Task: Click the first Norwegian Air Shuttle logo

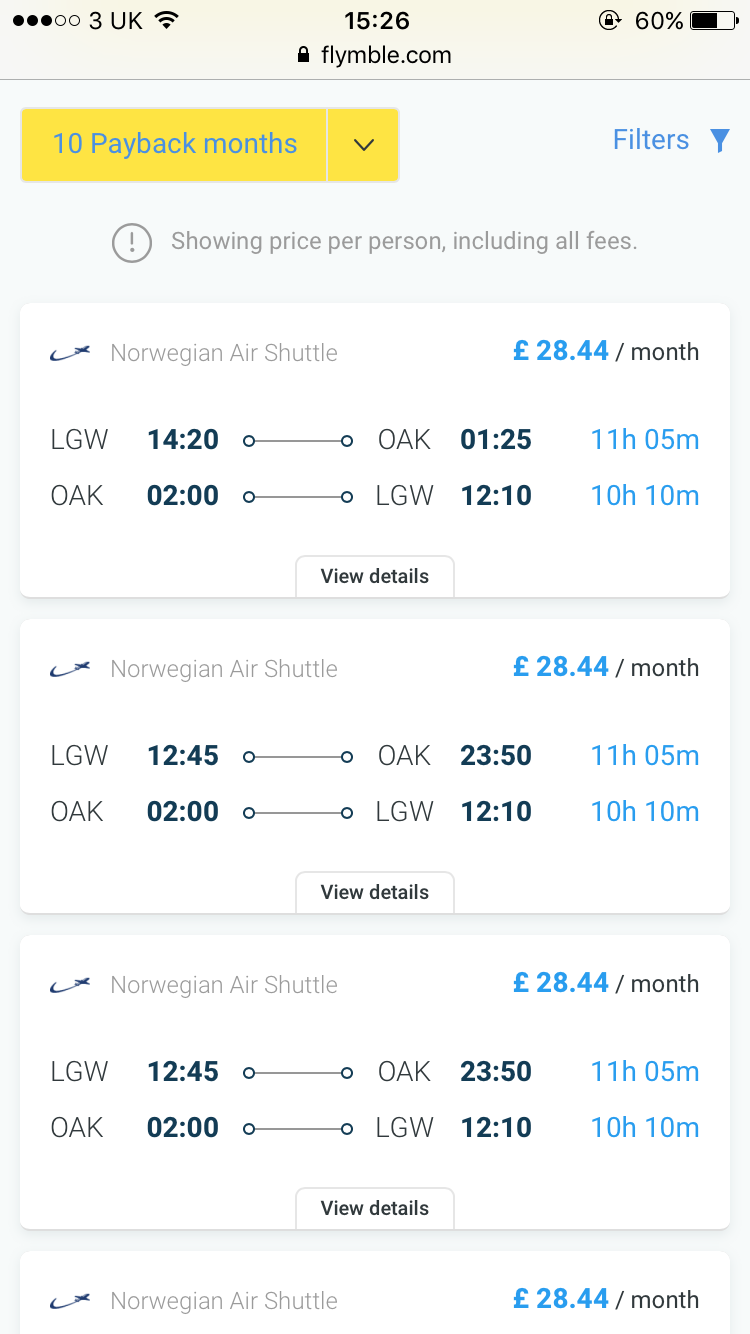Action: pos(70,352)
